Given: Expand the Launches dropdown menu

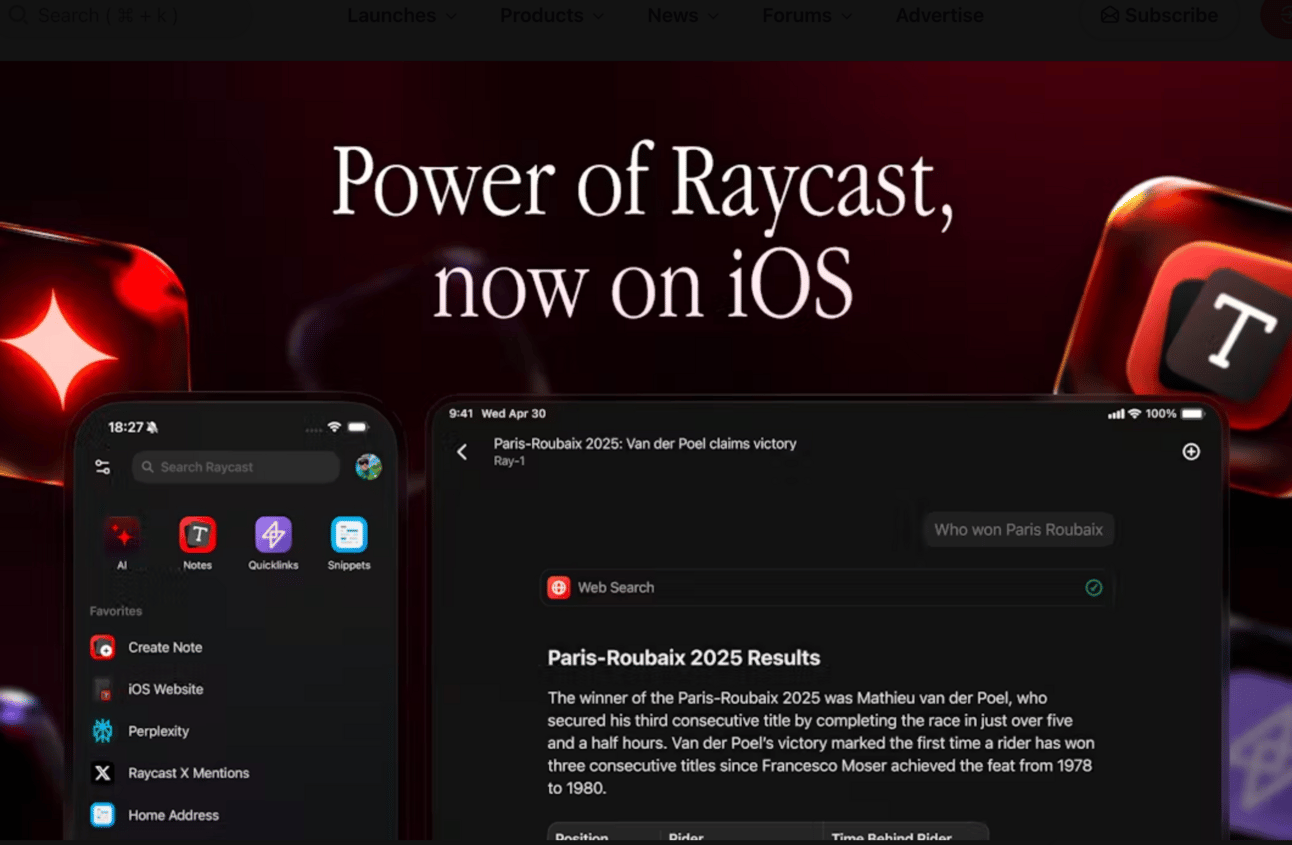Looking at the screenshot, I should point(402,16).
